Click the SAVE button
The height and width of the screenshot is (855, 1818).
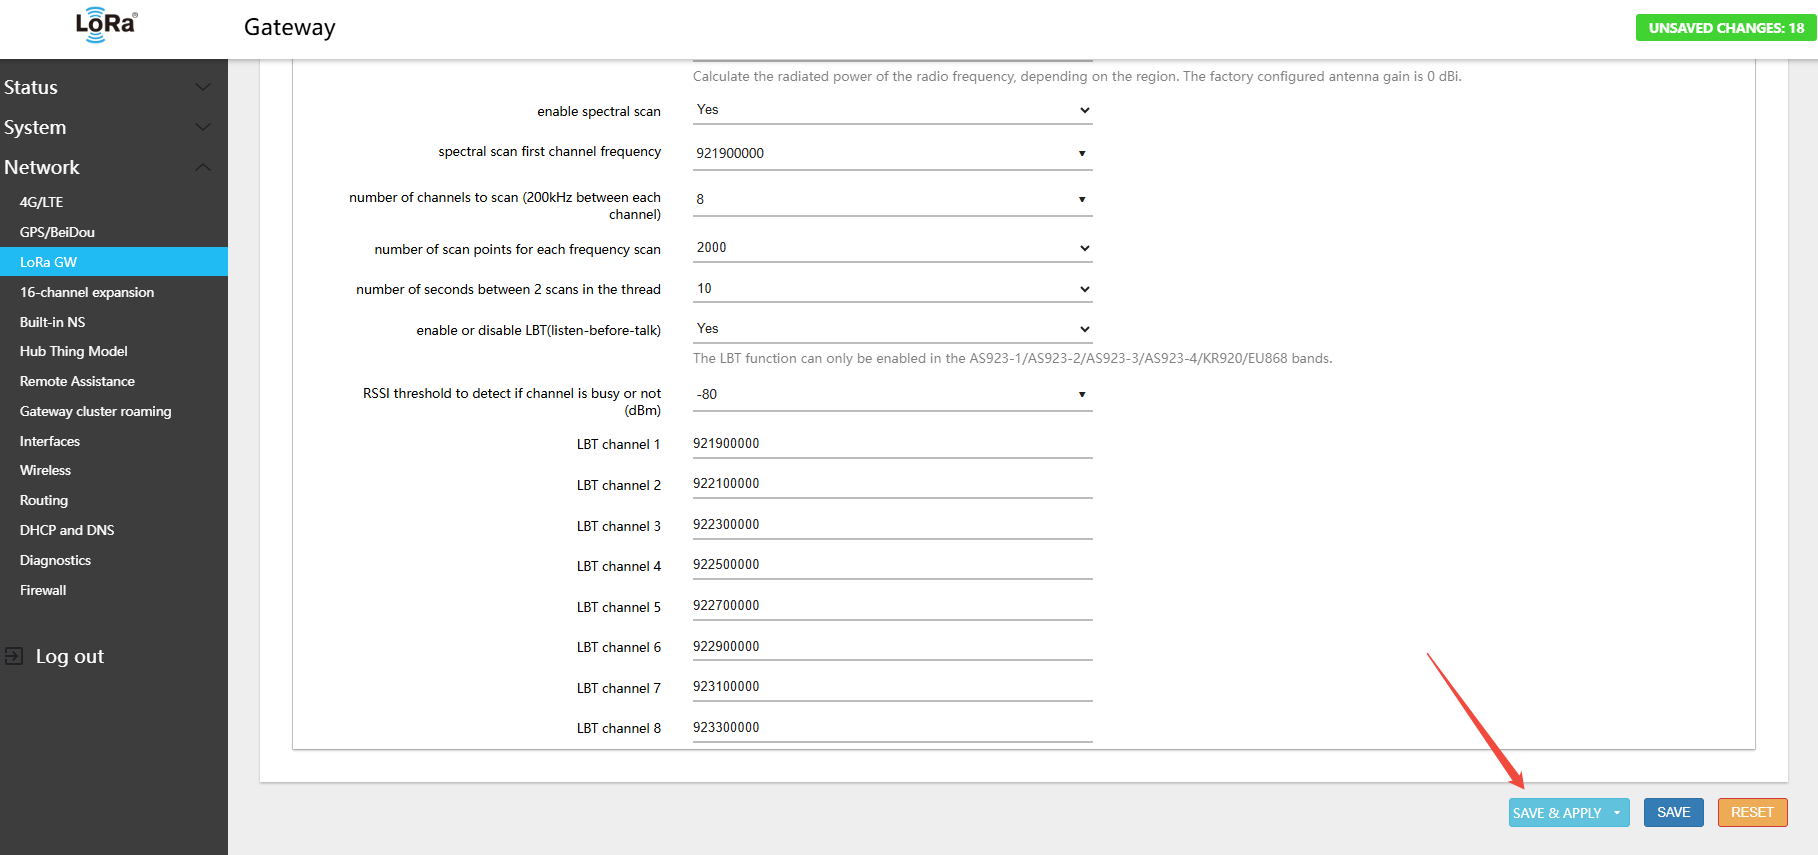[1673, 813]
